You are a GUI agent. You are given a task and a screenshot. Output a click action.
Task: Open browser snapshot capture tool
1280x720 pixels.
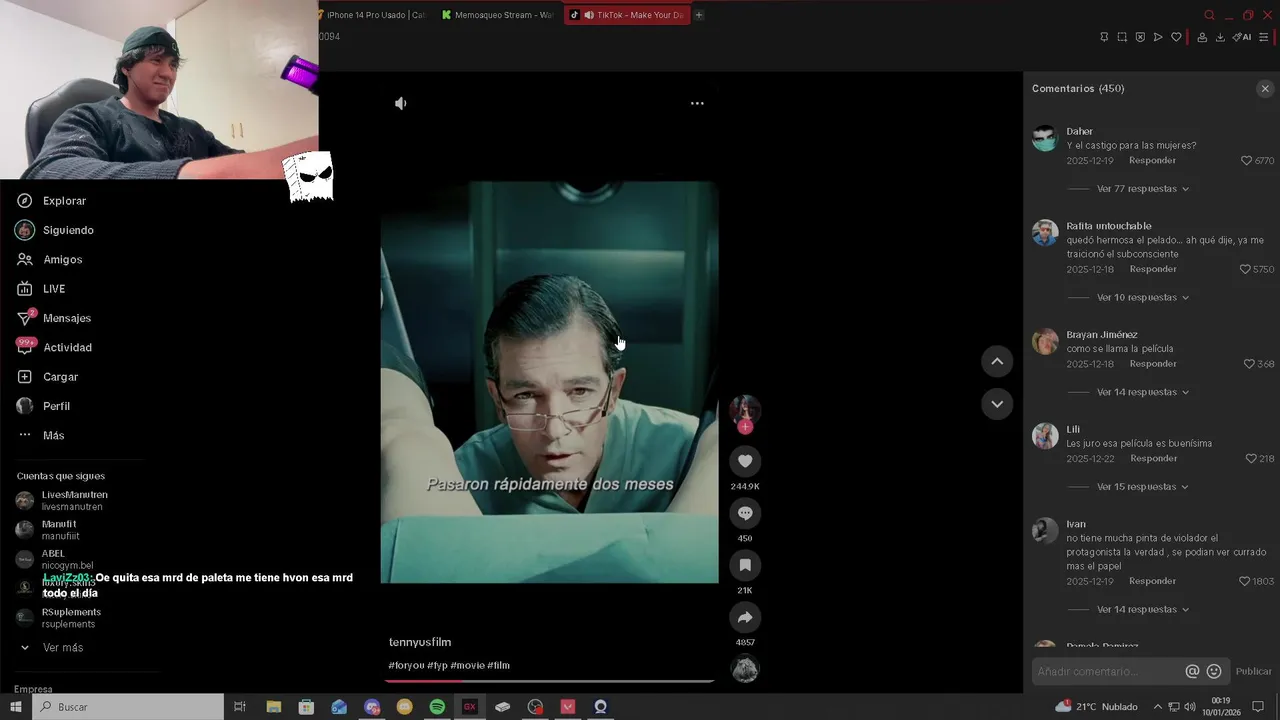click(x=1122, y=37)
